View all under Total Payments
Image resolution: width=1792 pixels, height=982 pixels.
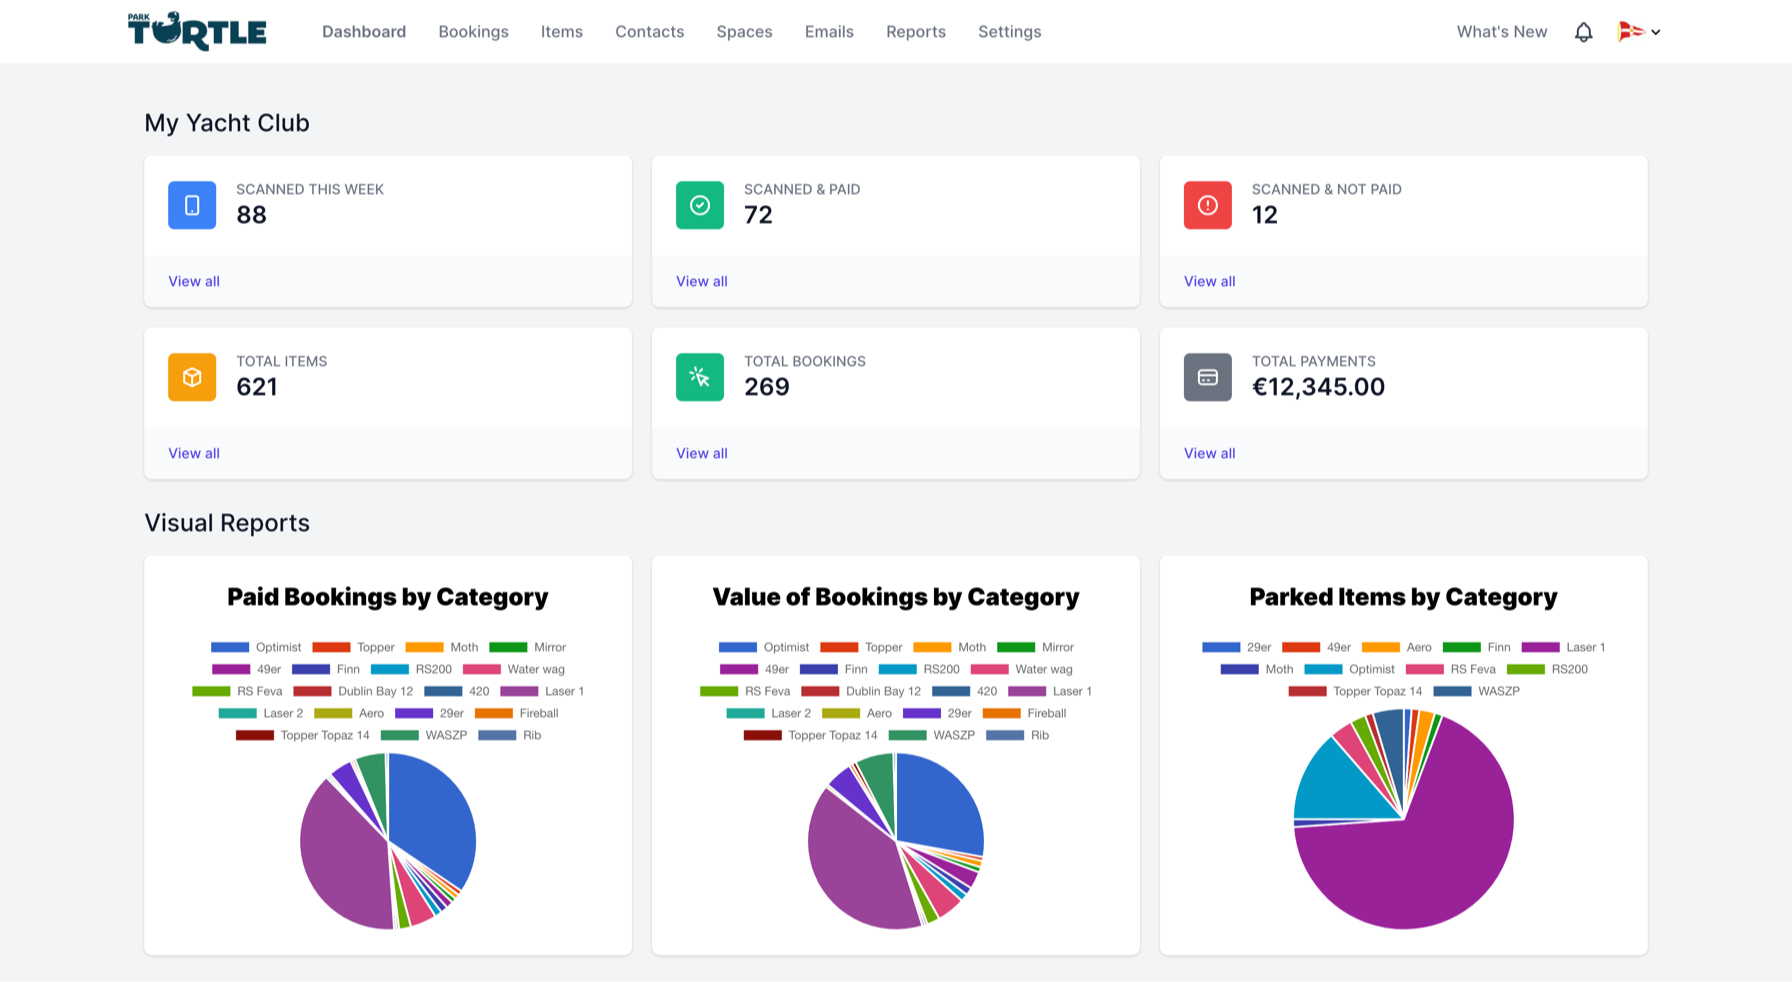coord(1209,453)
